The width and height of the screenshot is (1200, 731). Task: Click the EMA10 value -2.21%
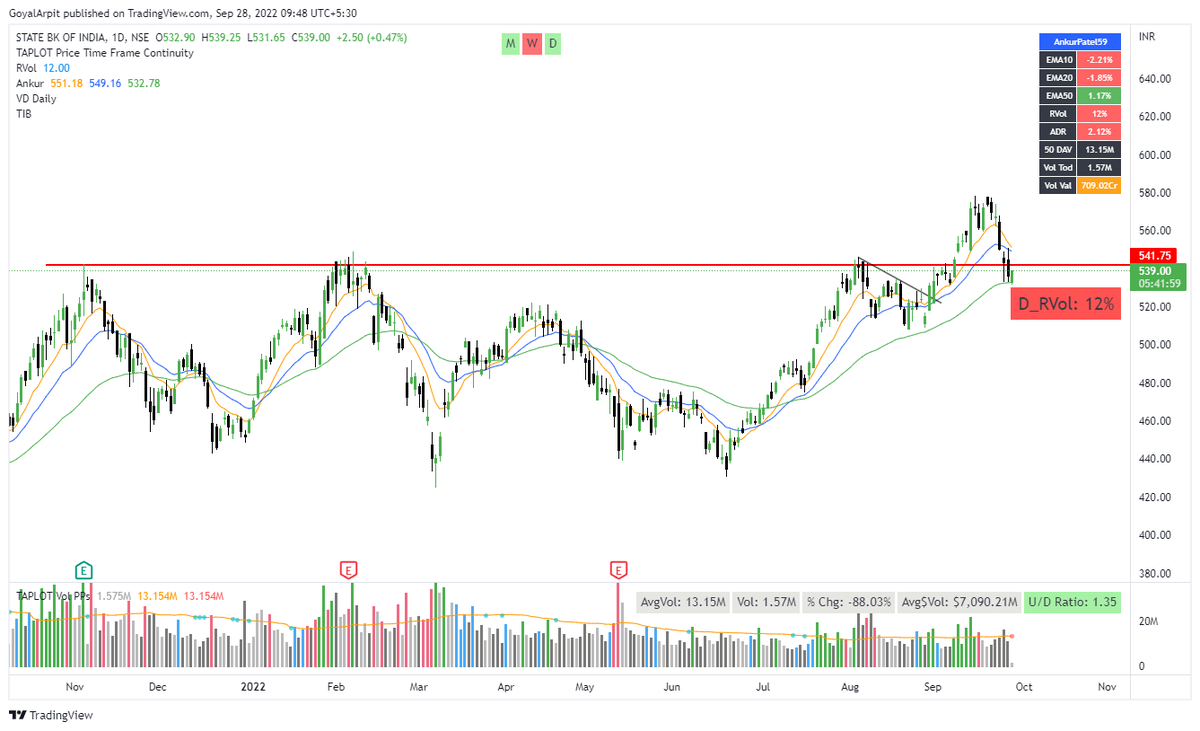(1100, 60)
